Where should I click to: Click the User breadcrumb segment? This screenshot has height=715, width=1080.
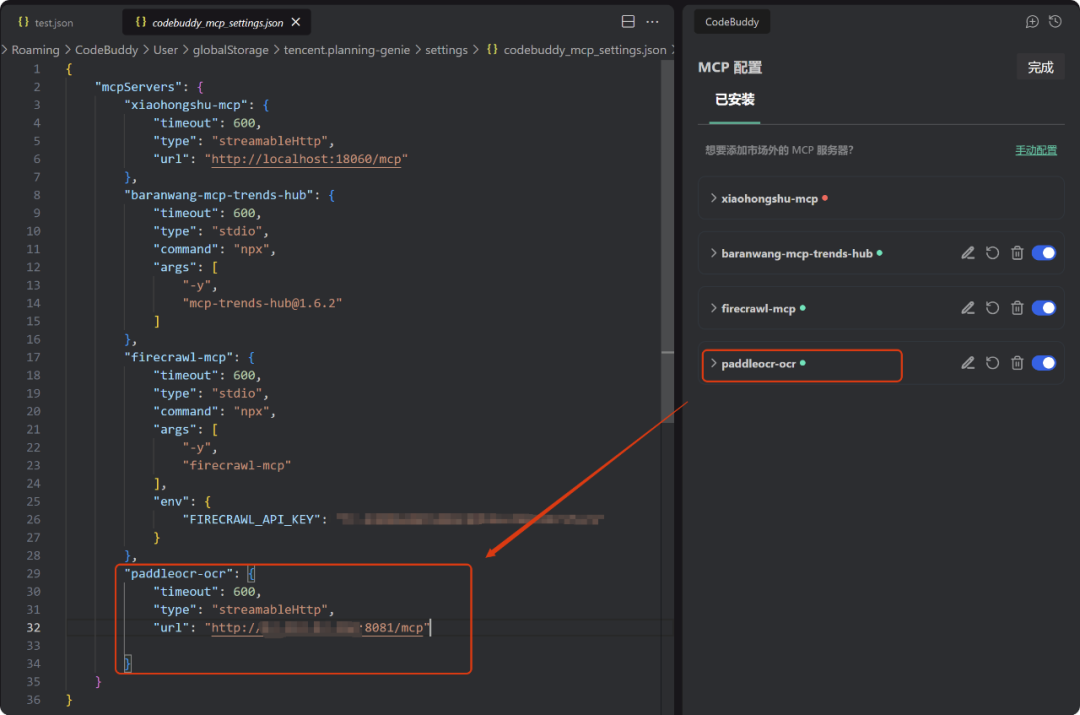pyautogui.click(x=165, y=50)
